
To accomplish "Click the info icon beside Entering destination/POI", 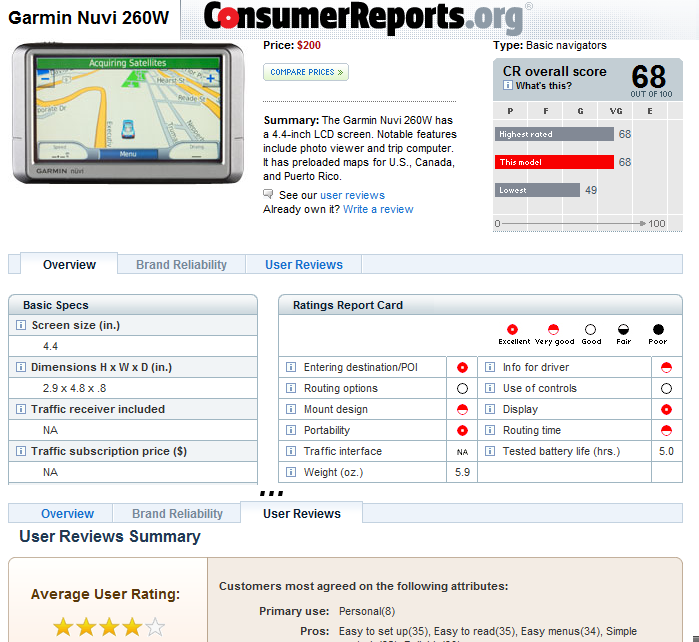I will pyautogui.click(x=291, y=367).
